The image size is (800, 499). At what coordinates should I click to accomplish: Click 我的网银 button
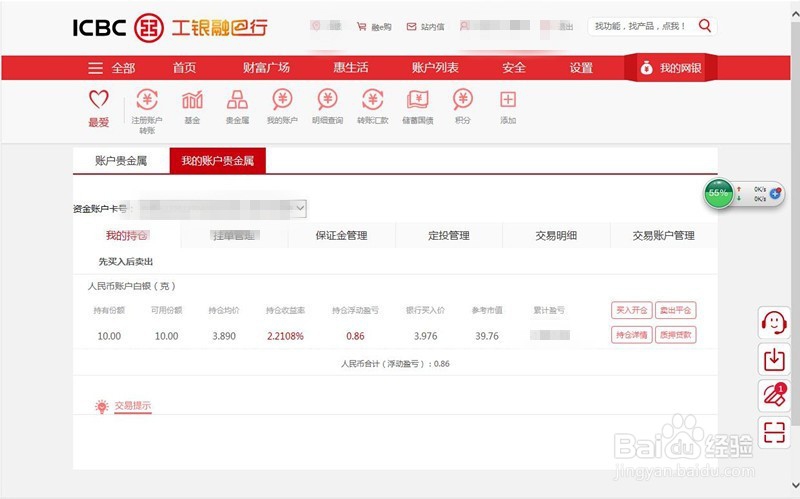(x=671, y=68)
